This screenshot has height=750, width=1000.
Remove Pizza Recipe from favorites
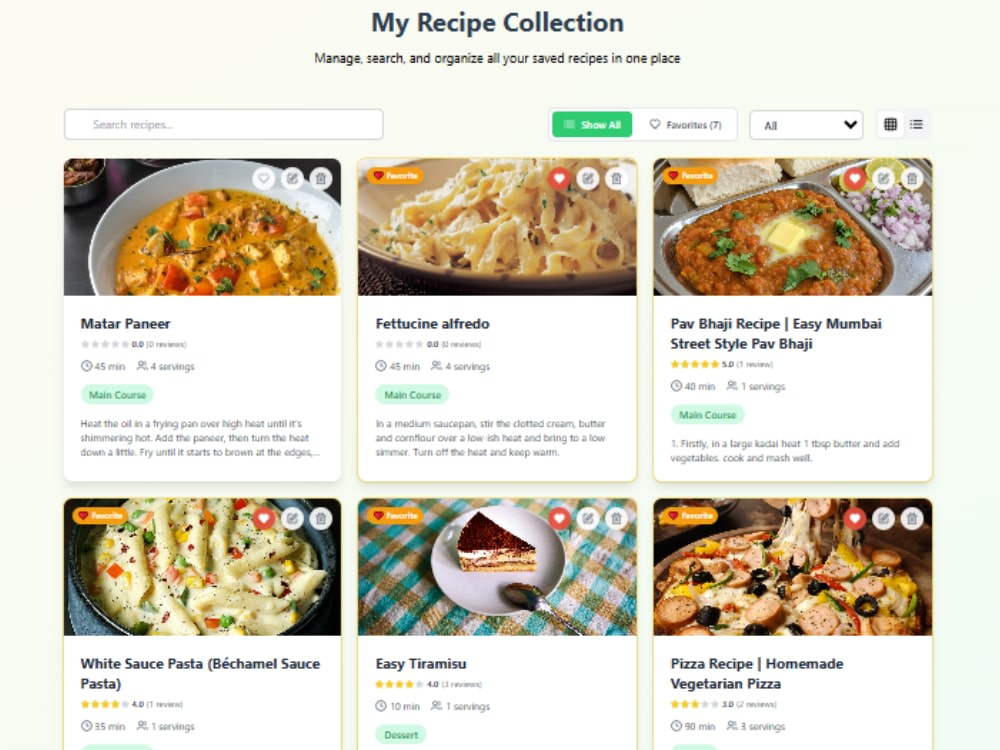[x=855, y=518]
